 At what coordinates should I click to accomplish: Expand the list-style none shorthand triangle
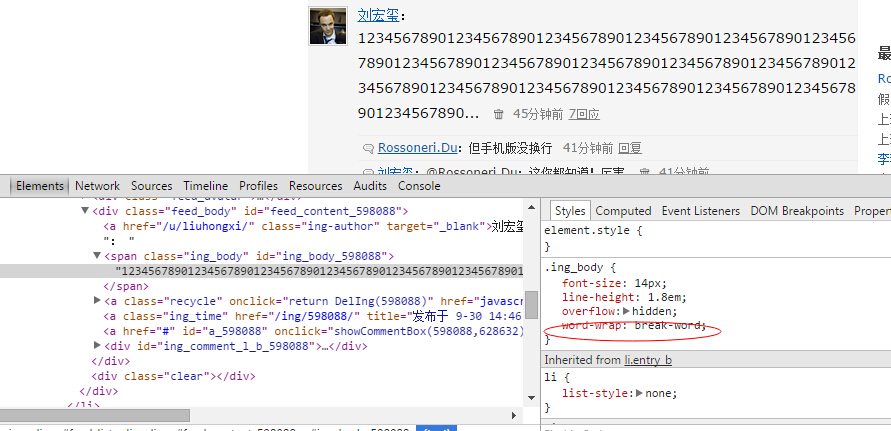639,393
